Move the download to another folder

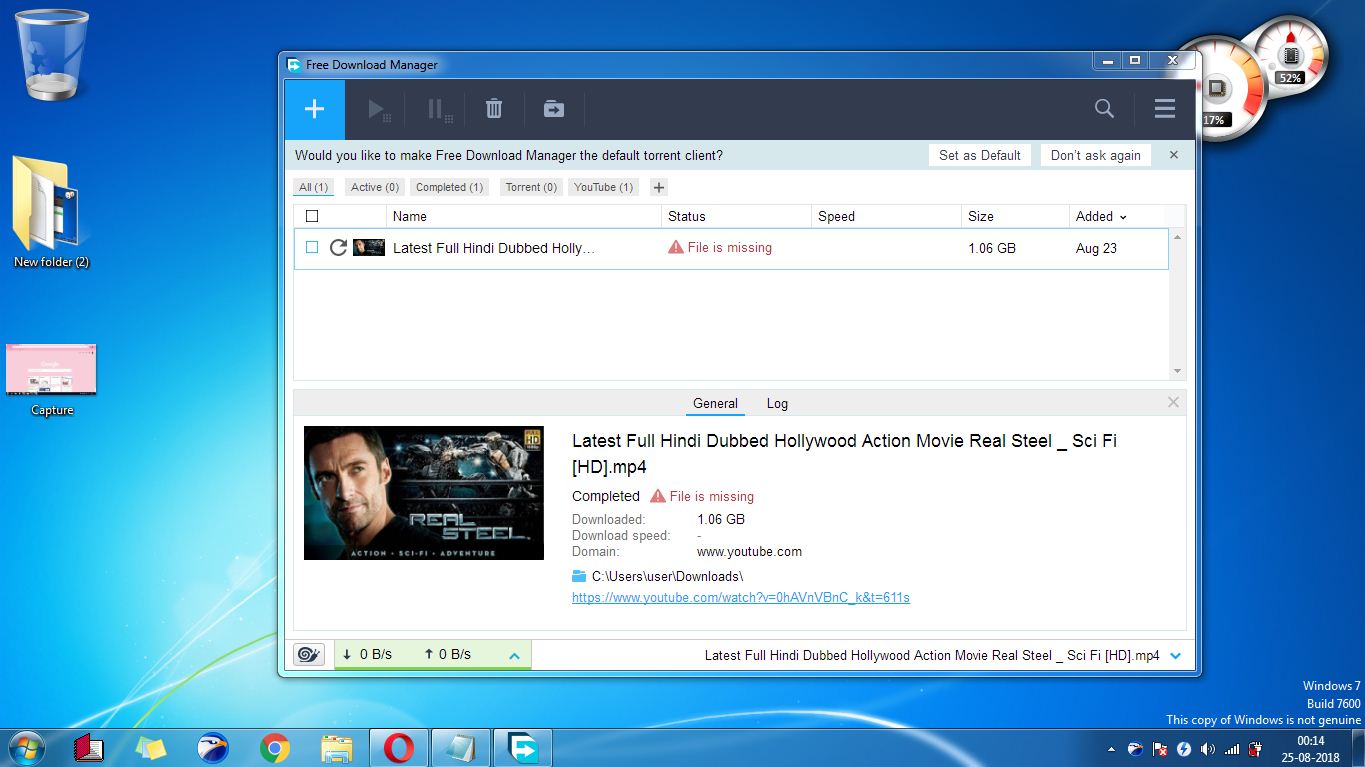point(553,108)
